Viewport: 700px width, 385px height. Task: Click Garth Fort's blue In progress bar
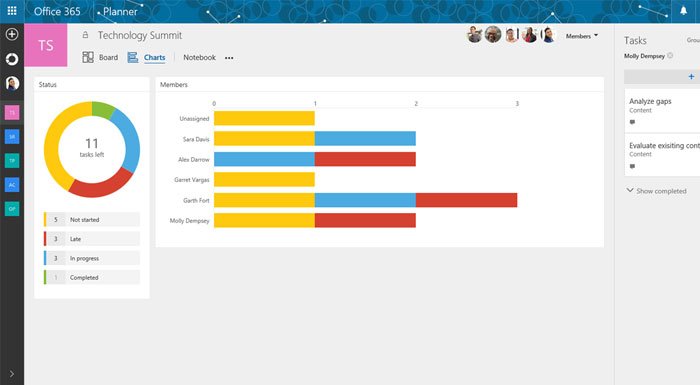365,200
